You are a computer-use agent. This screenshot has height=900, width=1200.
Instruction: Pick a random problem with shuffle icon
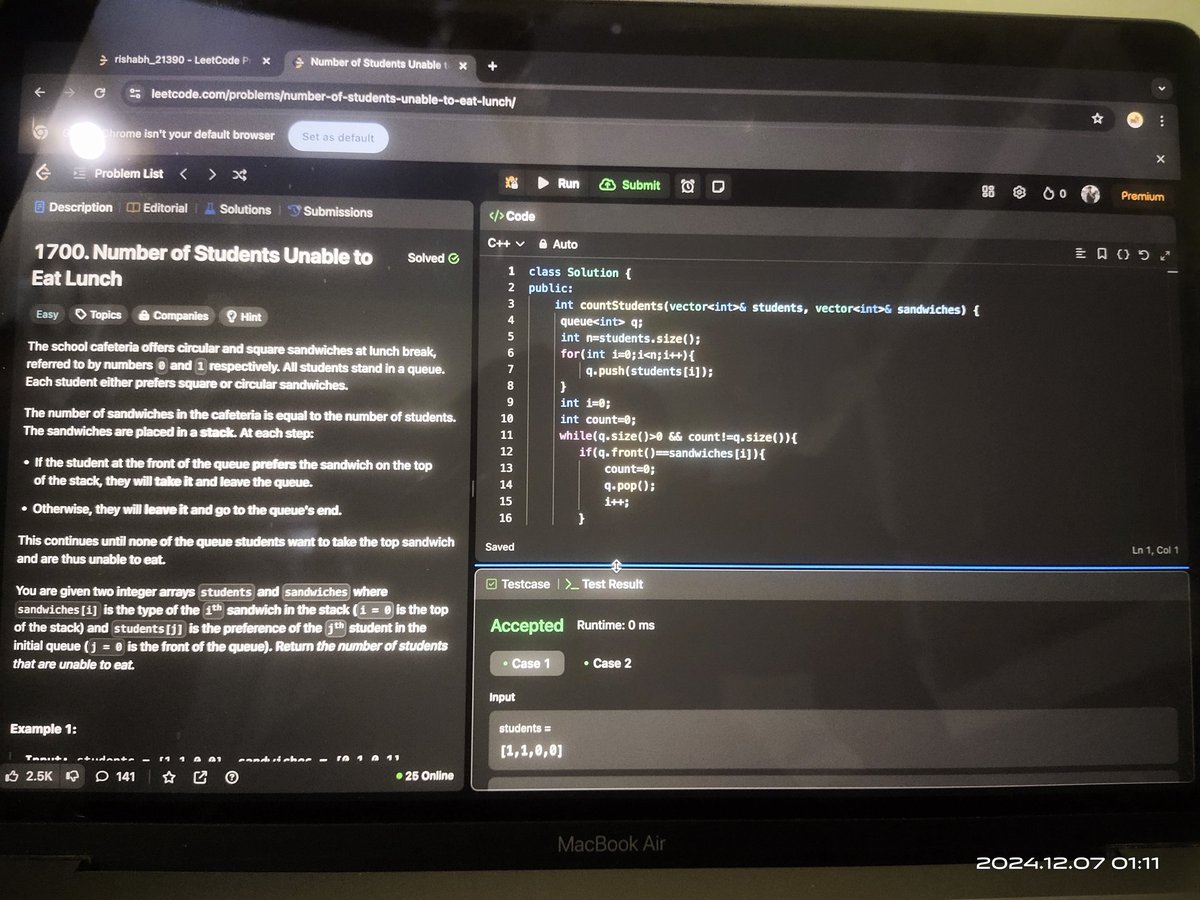click(240, 174)
